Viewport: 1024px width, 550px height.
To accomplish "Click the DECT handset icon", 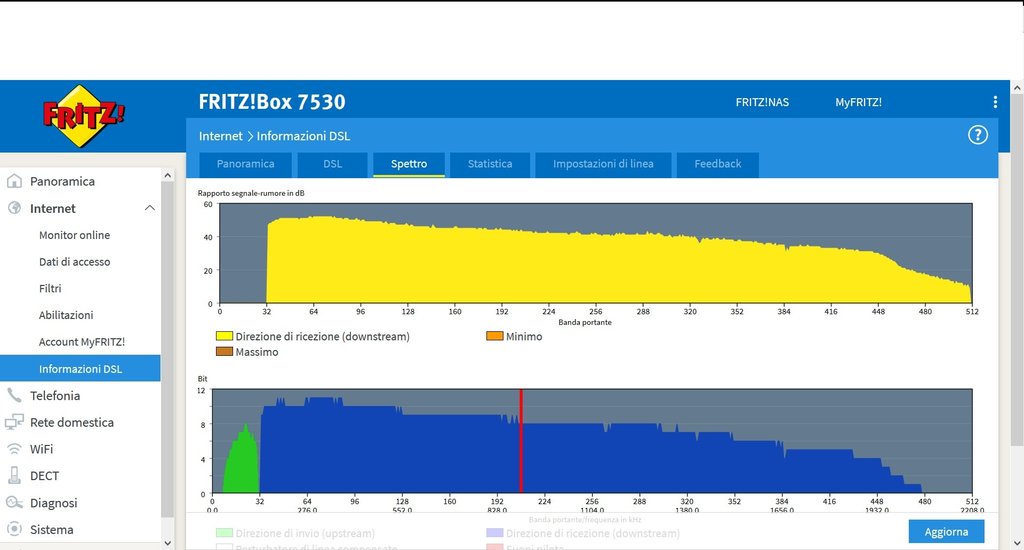I will click(x=14, y=476).
